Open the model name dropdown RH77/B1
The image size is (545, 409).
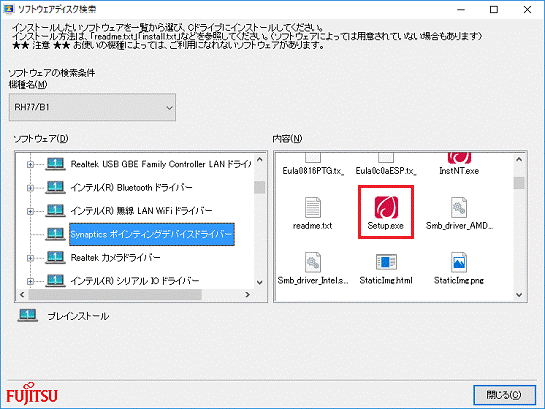92,107
